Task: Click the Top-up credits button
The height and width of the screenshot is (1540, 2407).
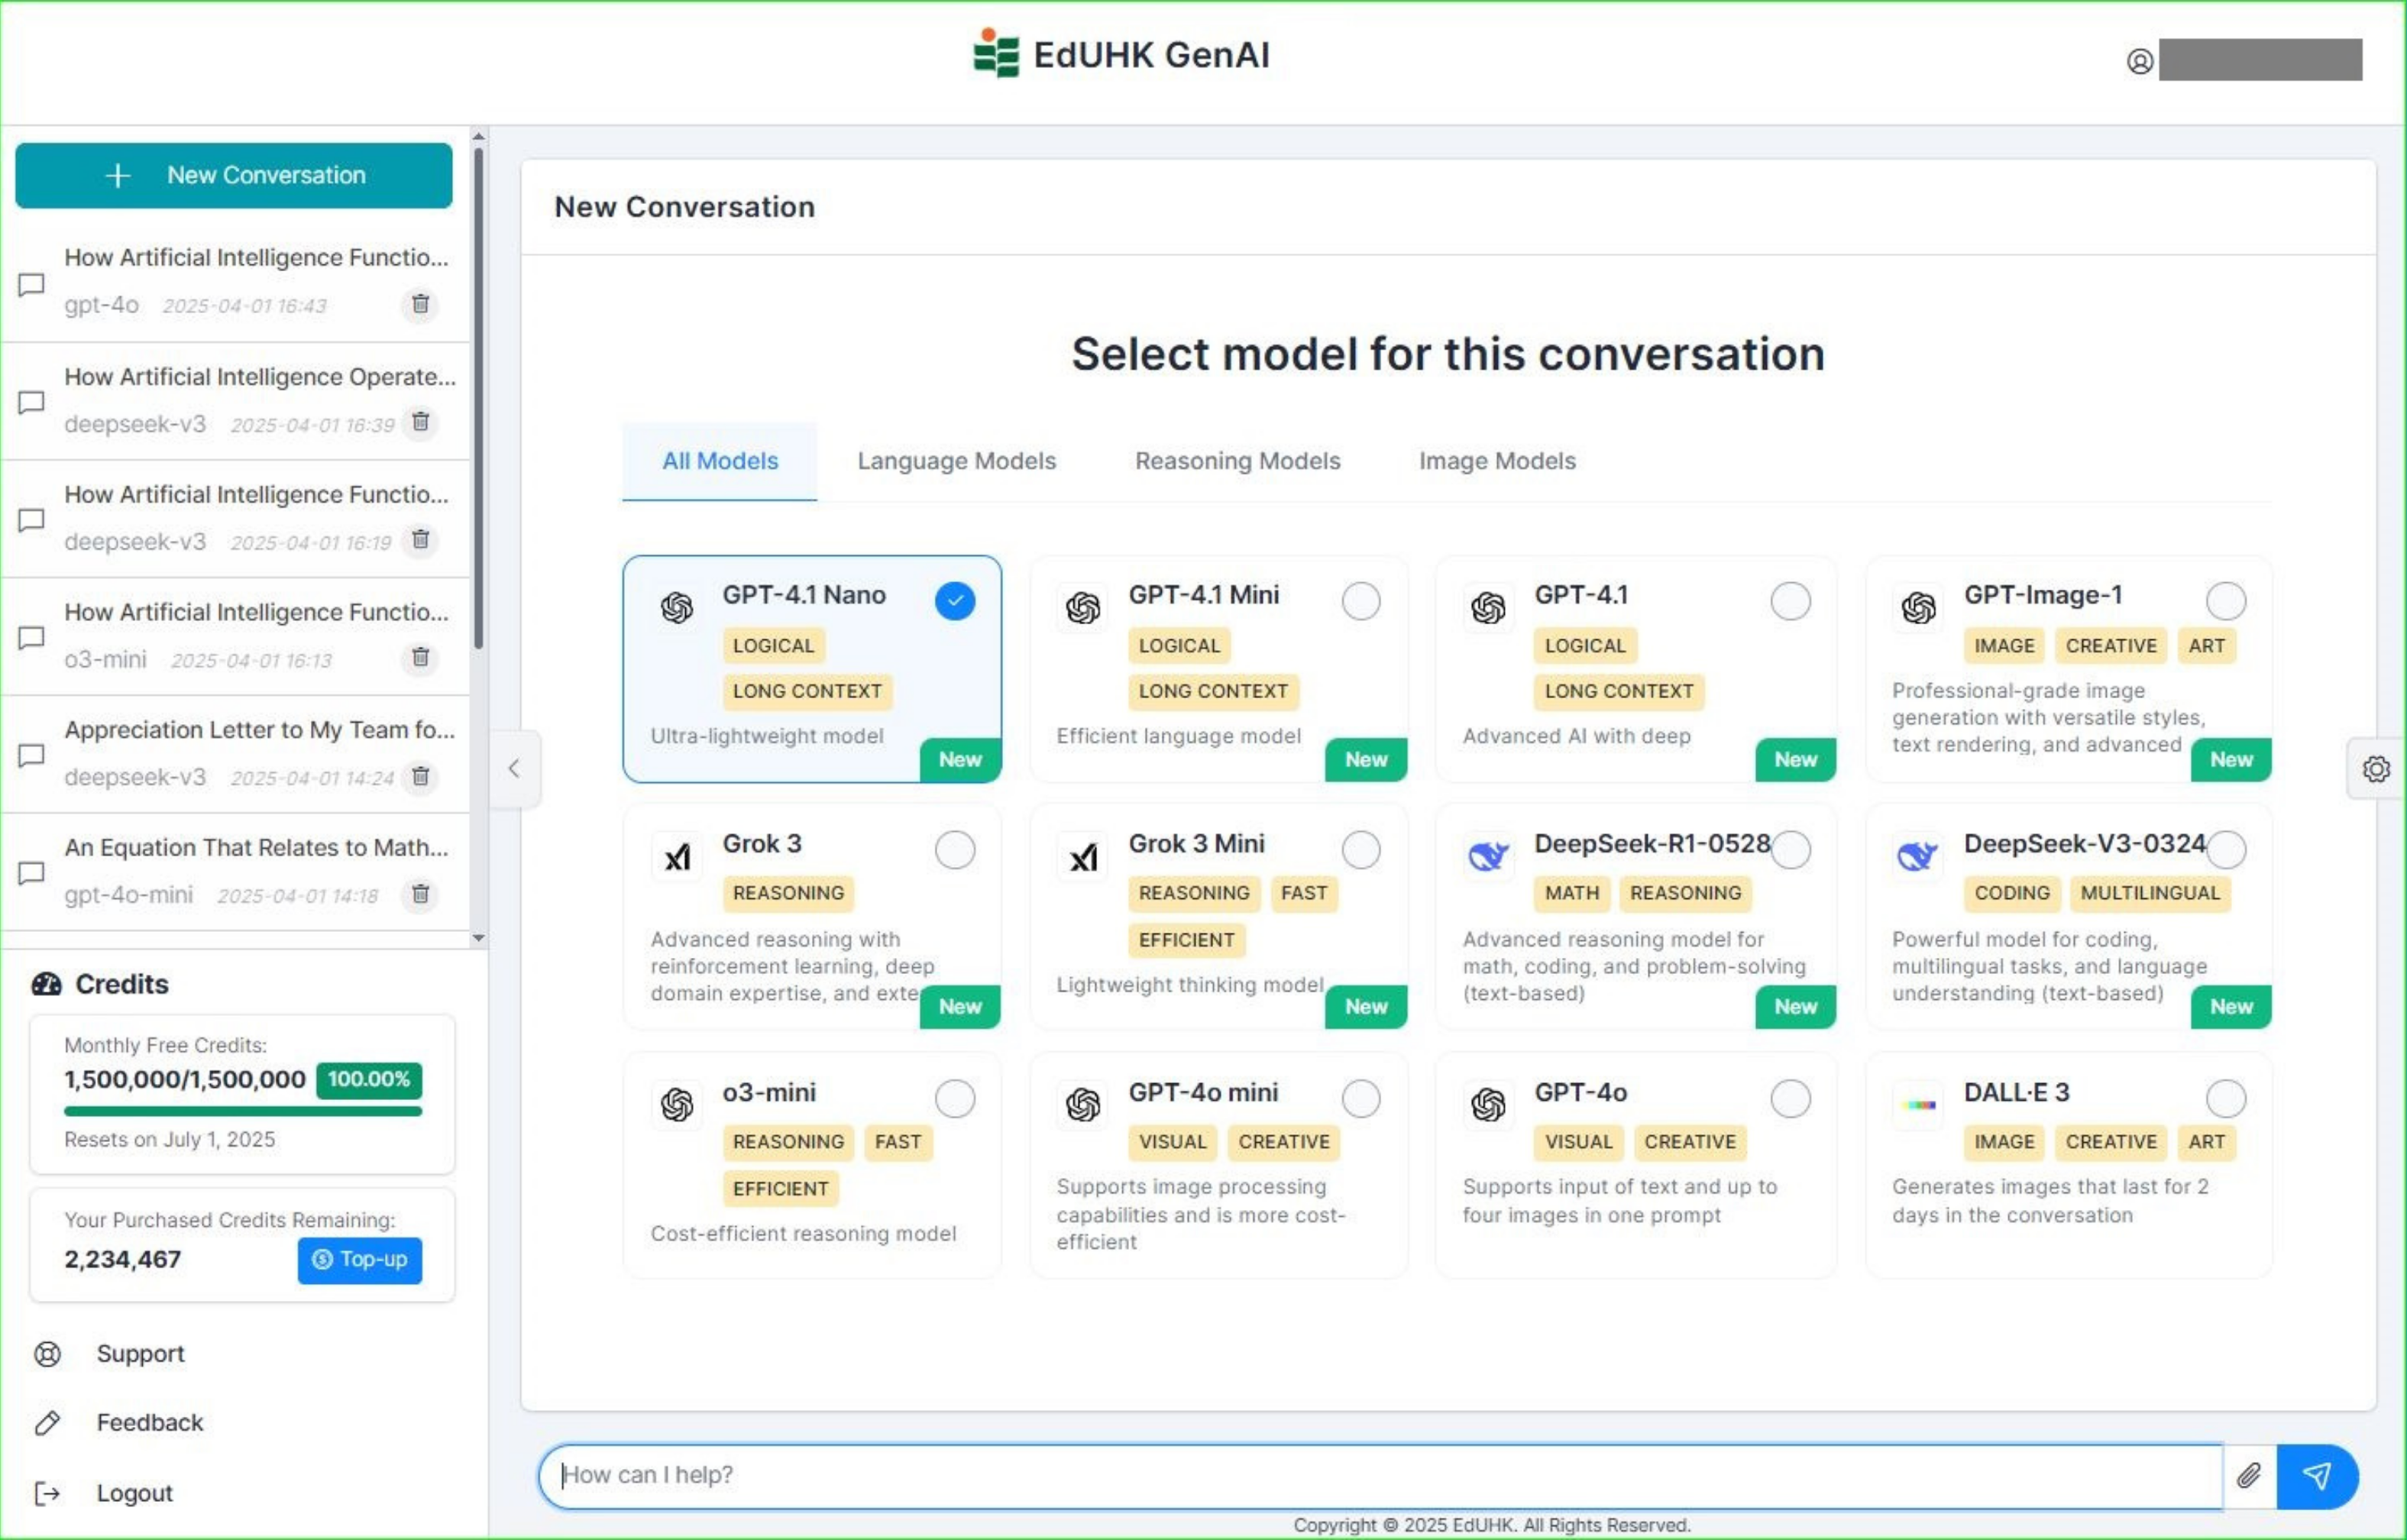Action: coord(360,1260)
